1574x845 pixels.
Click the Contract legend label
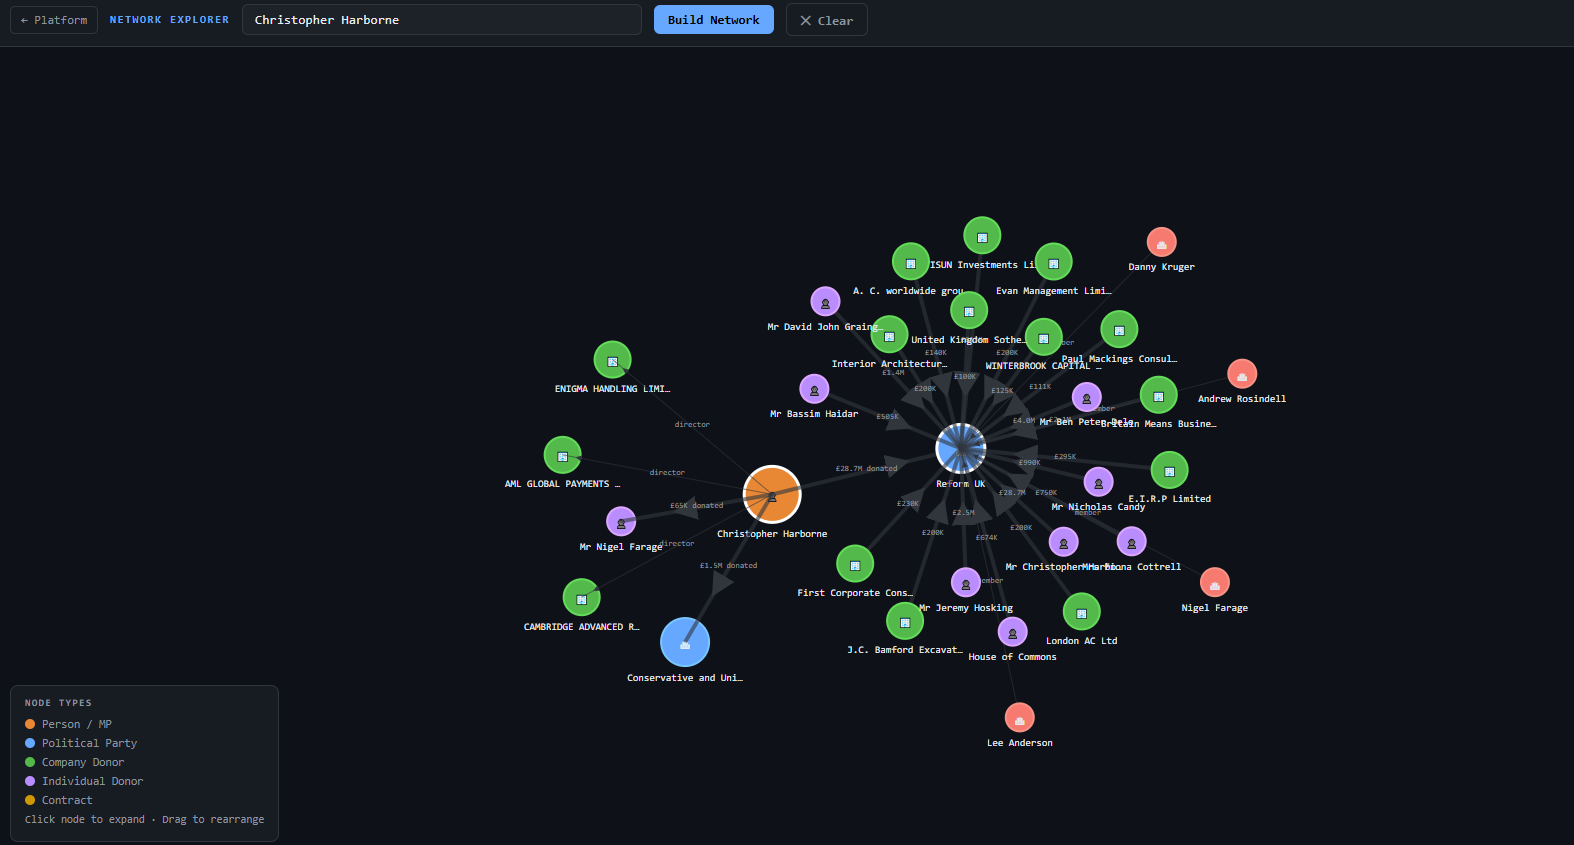(x=67, y=800)
